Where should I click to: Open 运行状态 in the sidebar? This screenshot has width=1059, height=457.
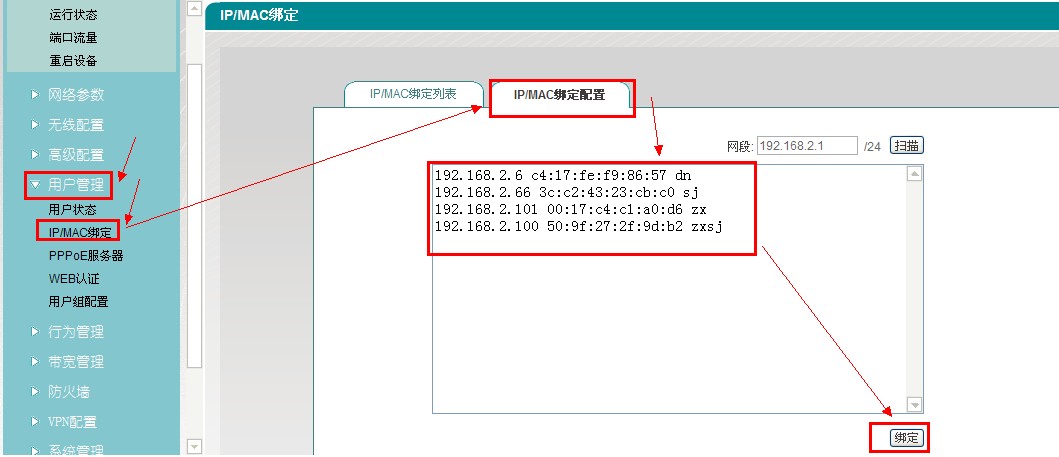[x=73, y=15]
